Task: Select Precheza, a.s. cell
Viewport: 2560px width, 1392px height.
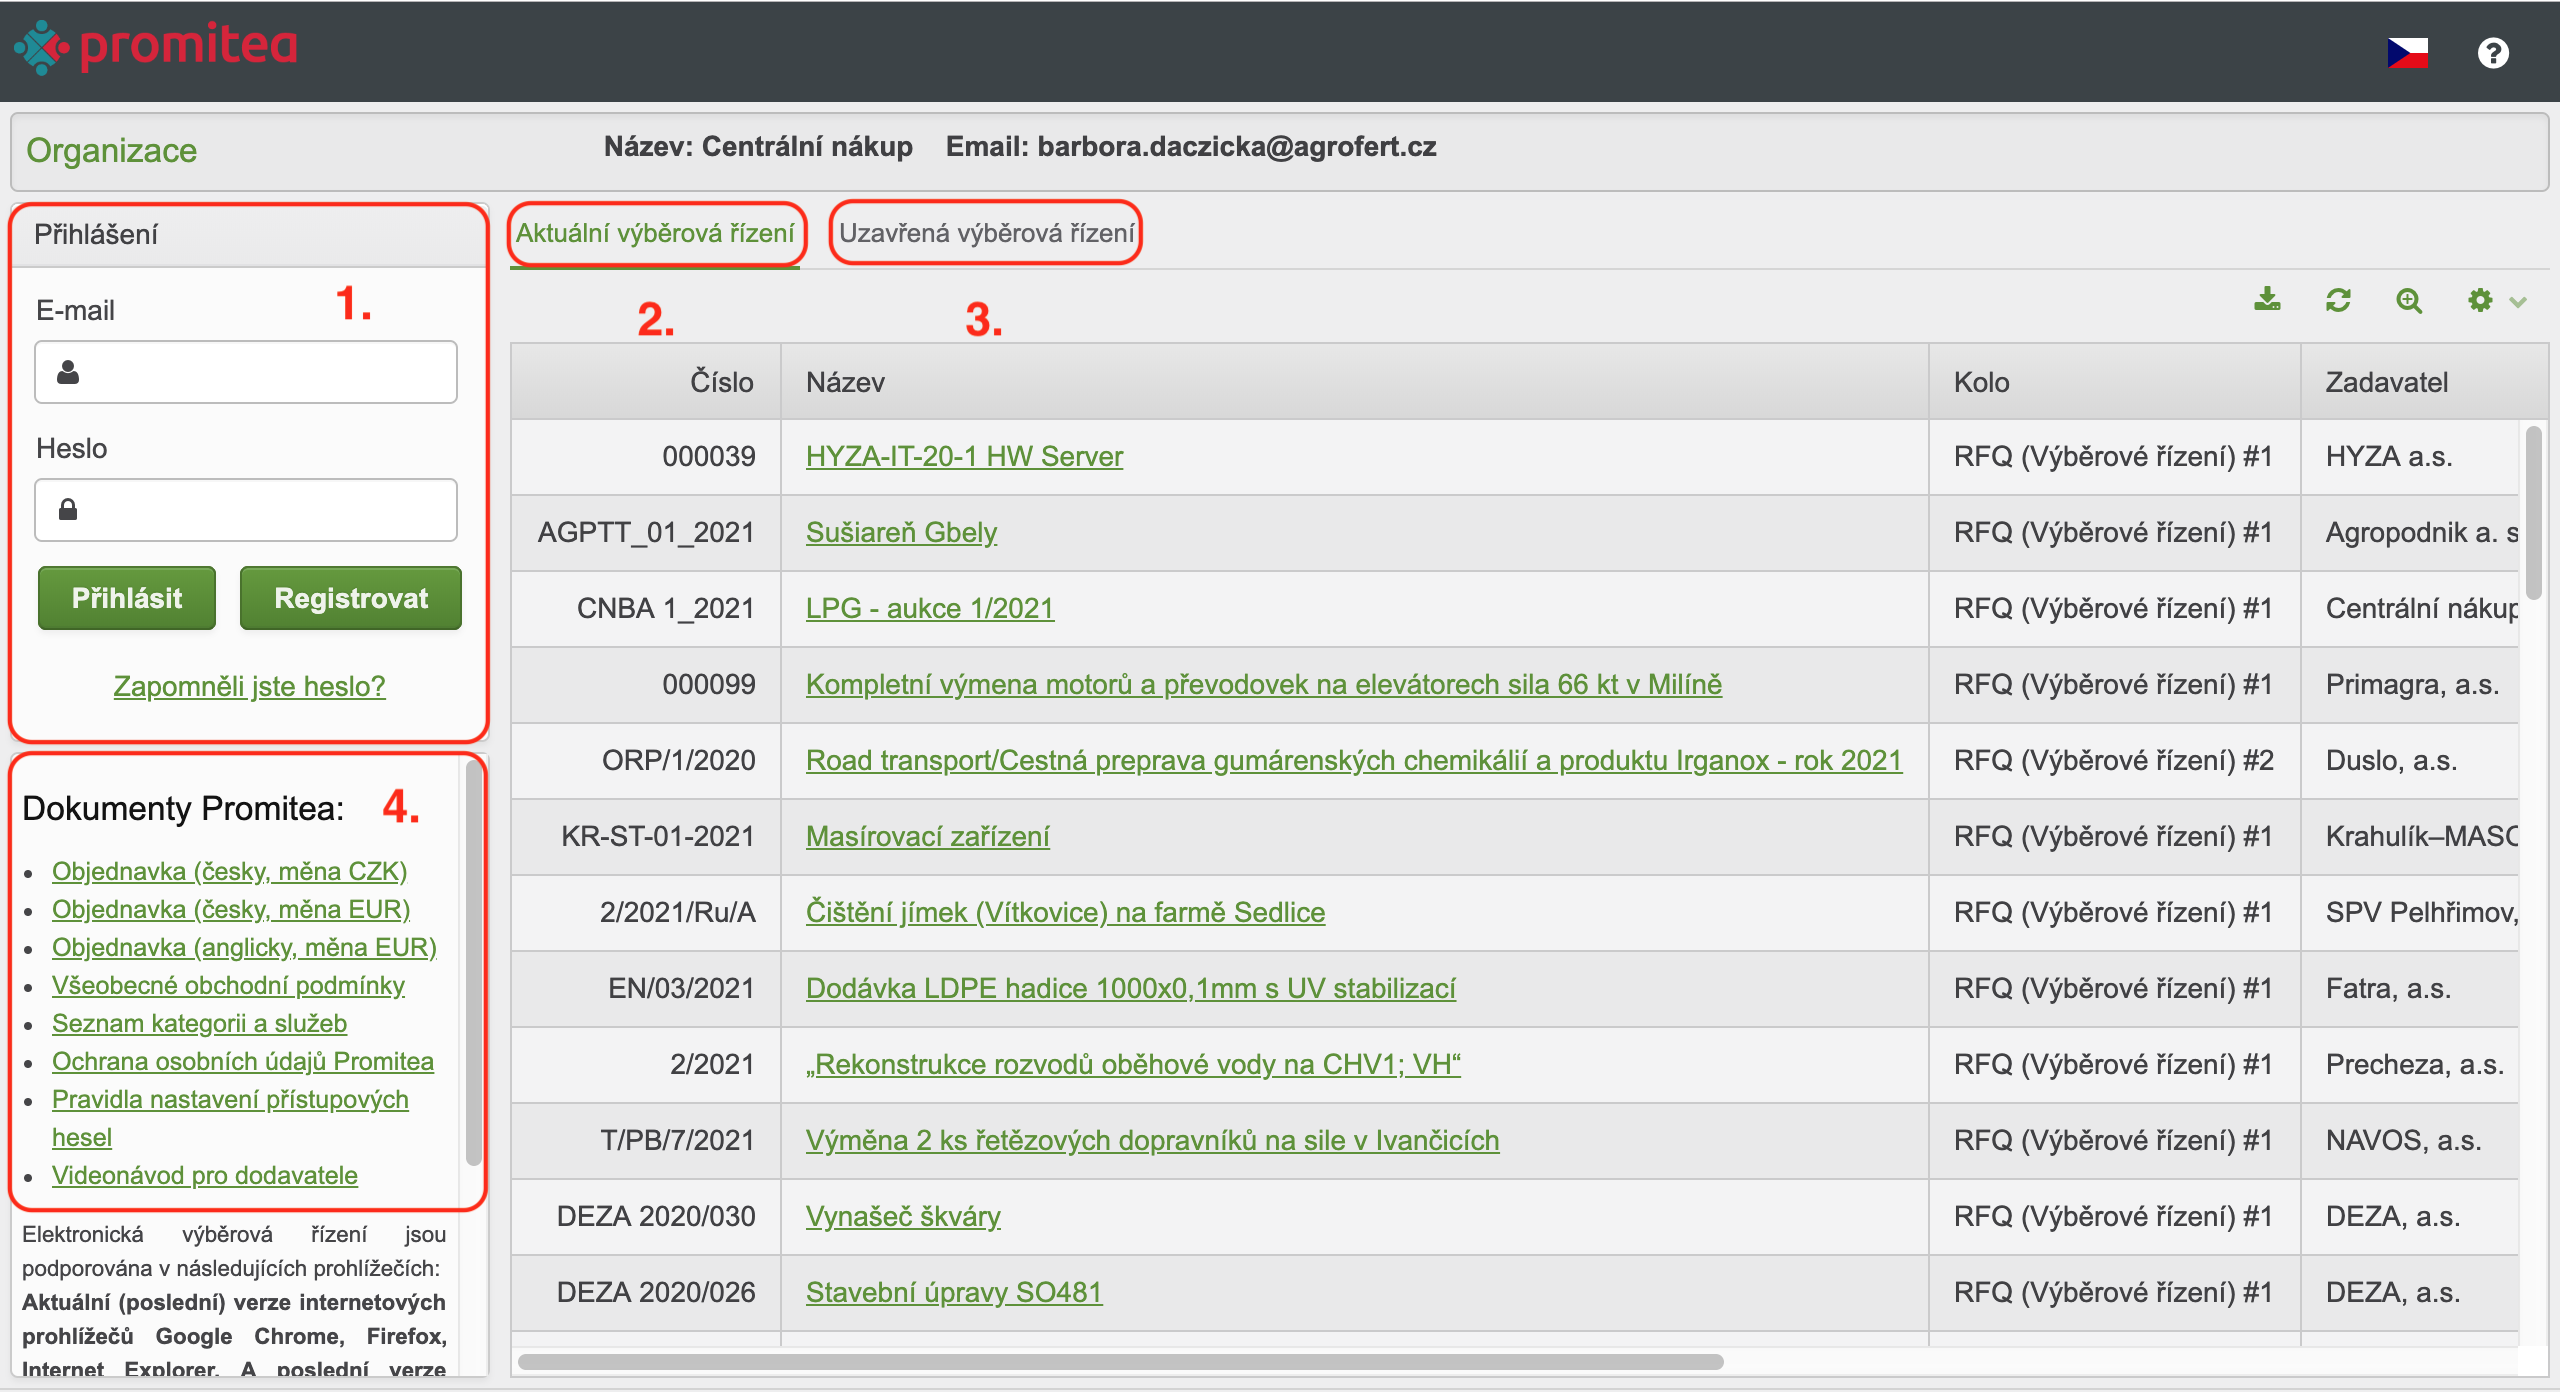Action: [2411, 1064]
